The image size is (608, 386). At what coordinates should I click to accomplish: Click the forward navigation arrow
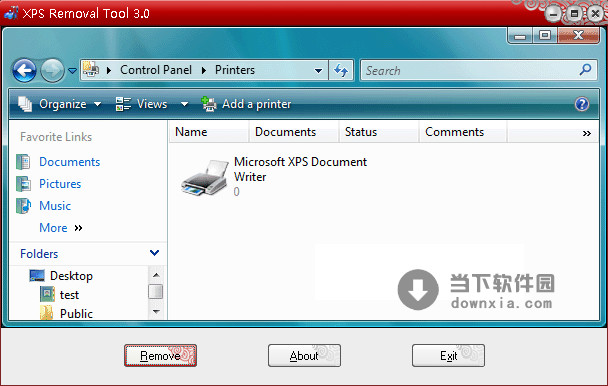pos(52,71)
